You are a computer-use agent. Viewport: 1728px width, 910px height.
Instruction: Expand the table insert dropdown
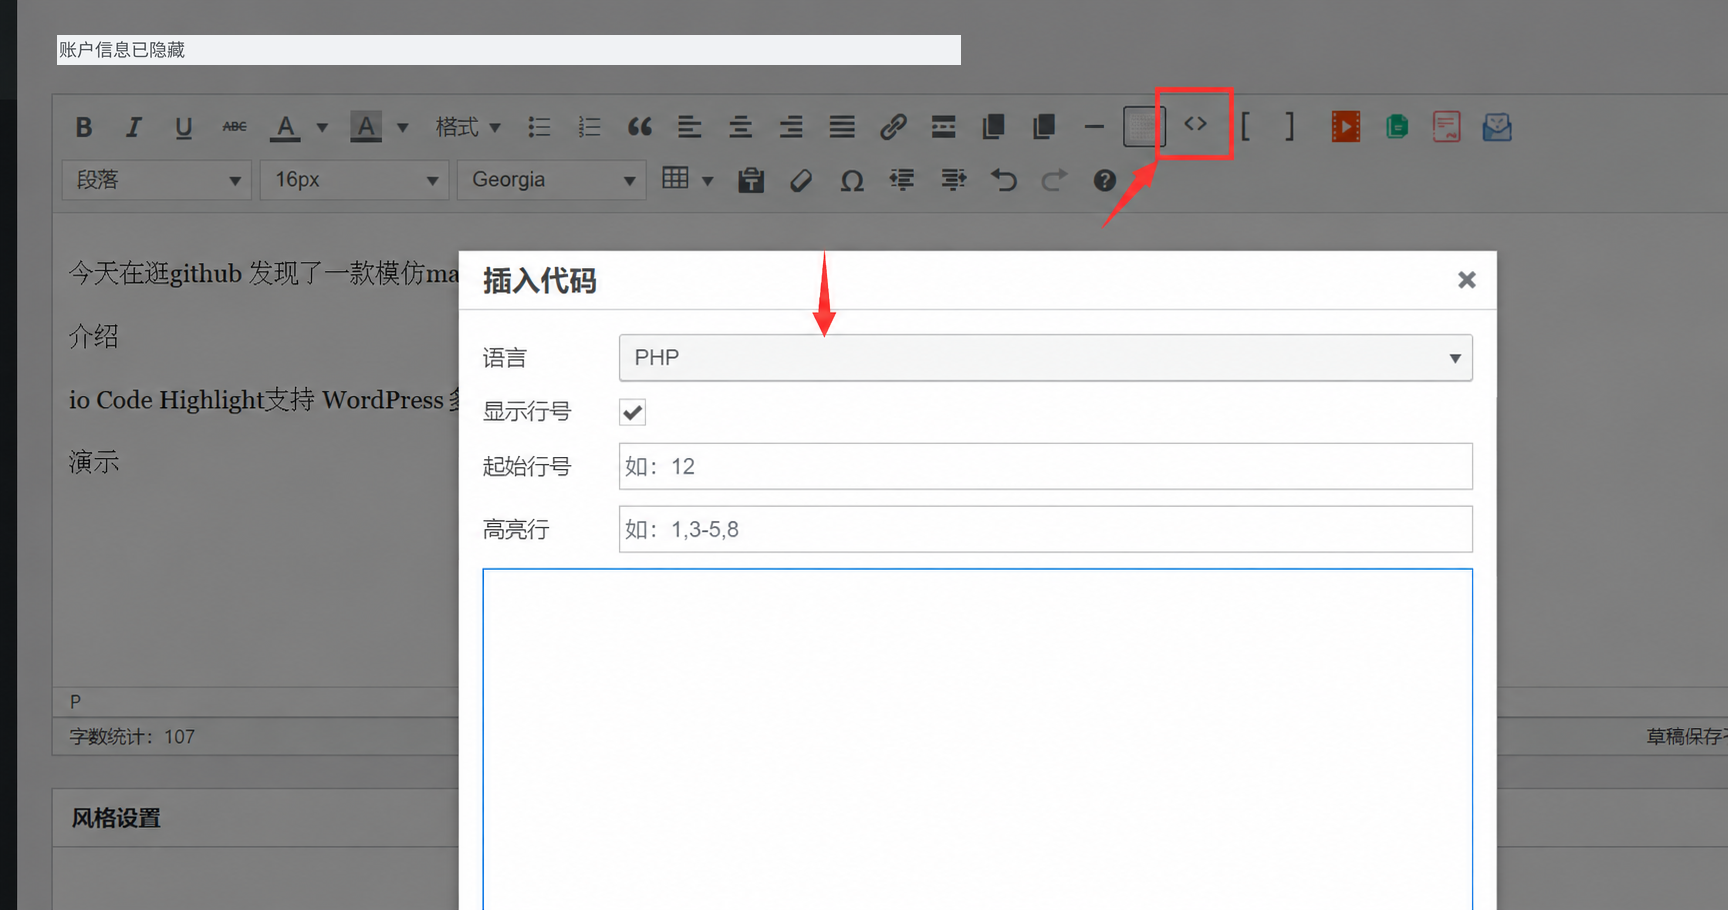[708, 181]
